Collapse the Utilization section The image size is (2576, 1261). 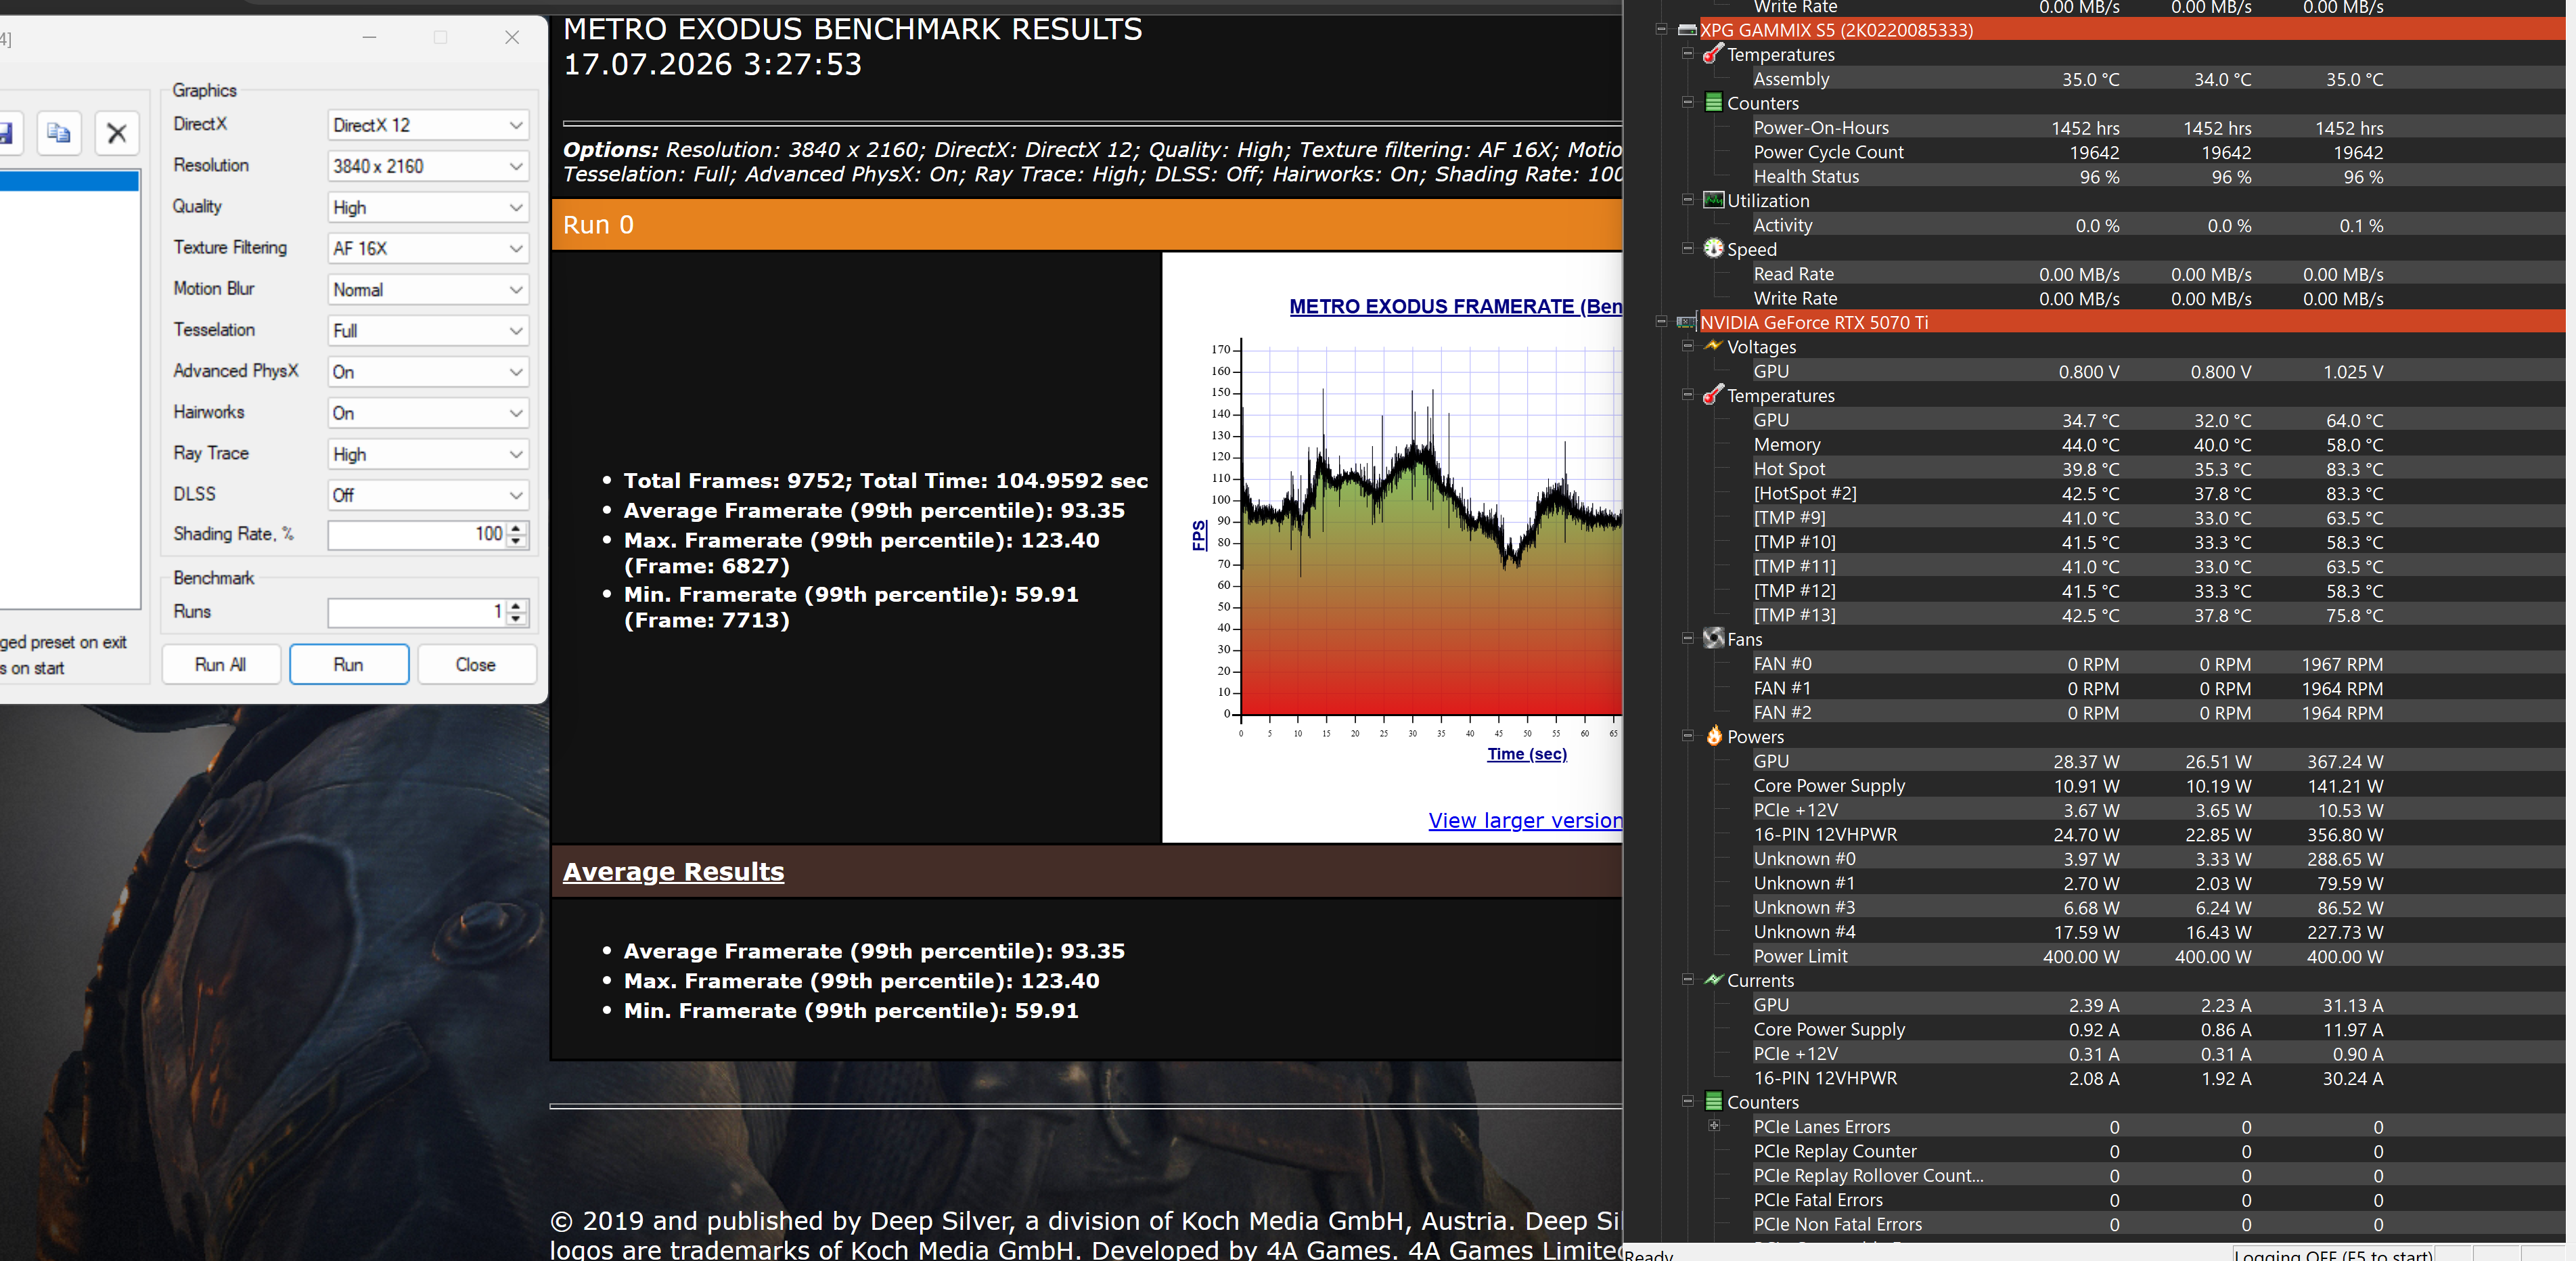pyautogui.click(x=1687, y=200)
